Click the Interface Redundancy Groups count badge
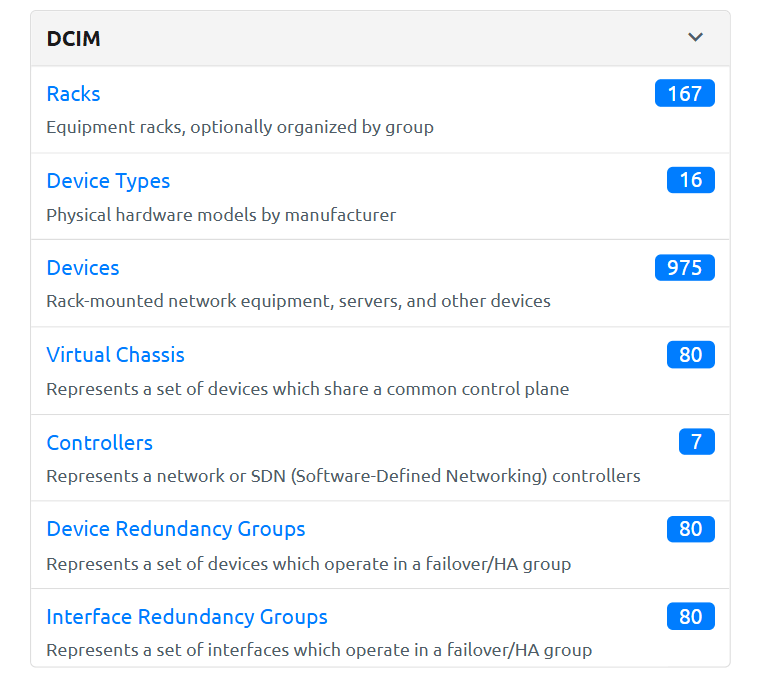 [x=691, y=616]
